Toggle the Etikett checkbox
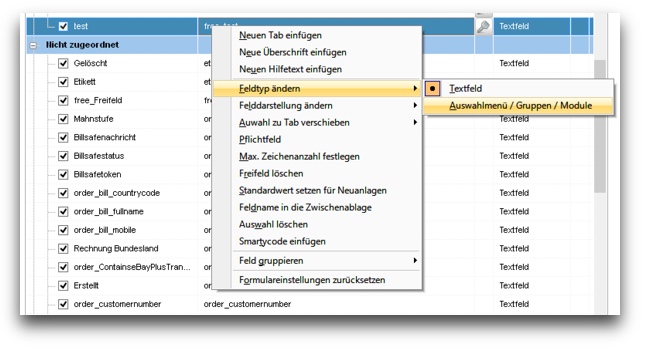The width and height of the screenshot is (653, 361). click(63, 82)
